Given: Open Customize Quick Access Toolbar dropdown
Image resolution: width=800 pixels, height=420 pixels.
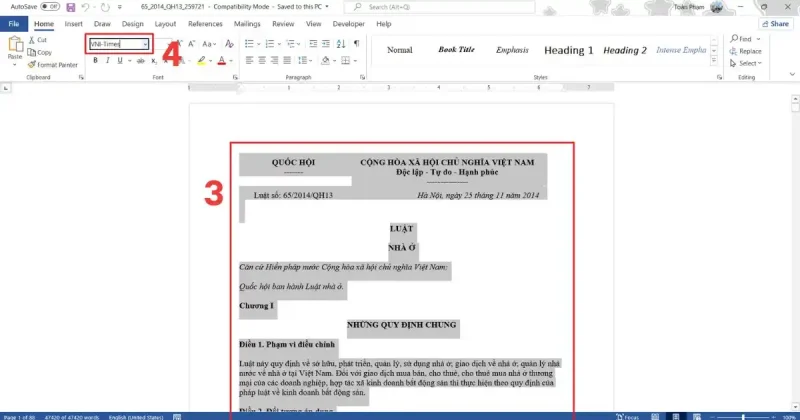Looking at the screenshot, I should pyautogui.click(x=120, y=7).
